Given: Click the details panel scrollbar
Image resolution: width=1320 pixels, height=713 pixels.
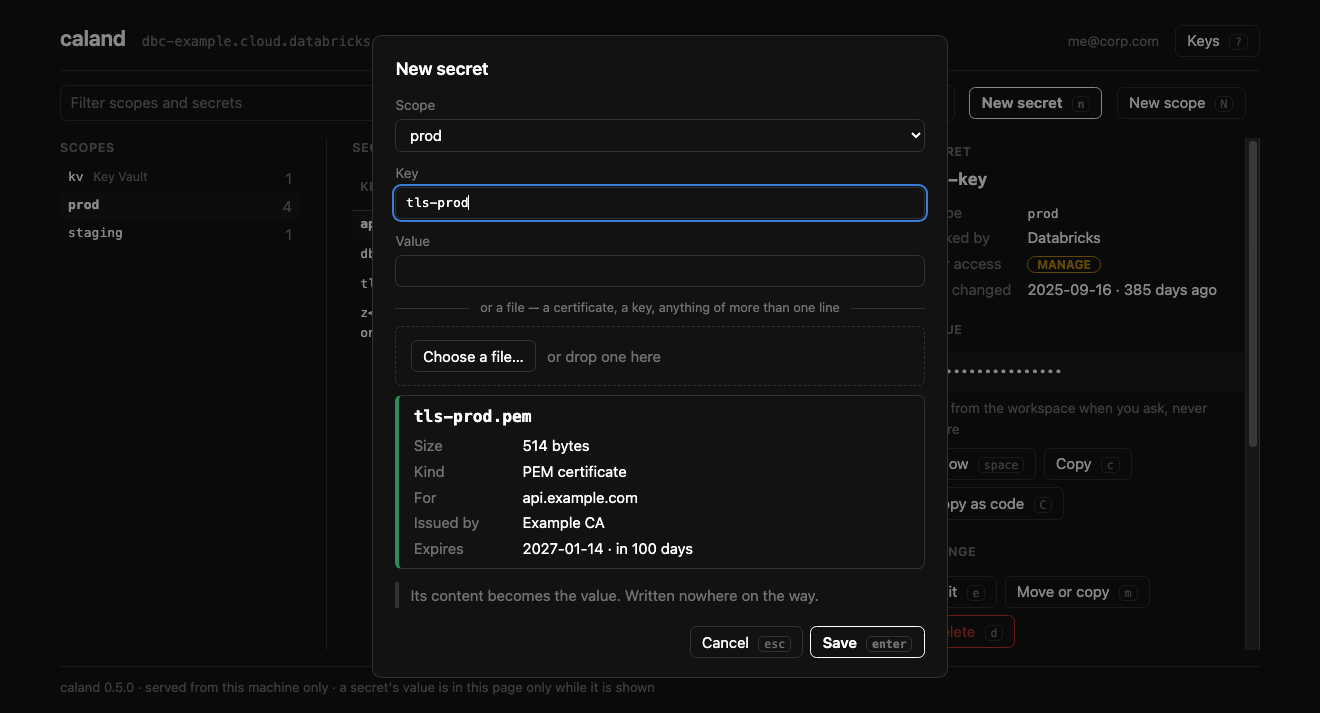Looking at the screenshot, I should click(x=1253, y=293).
